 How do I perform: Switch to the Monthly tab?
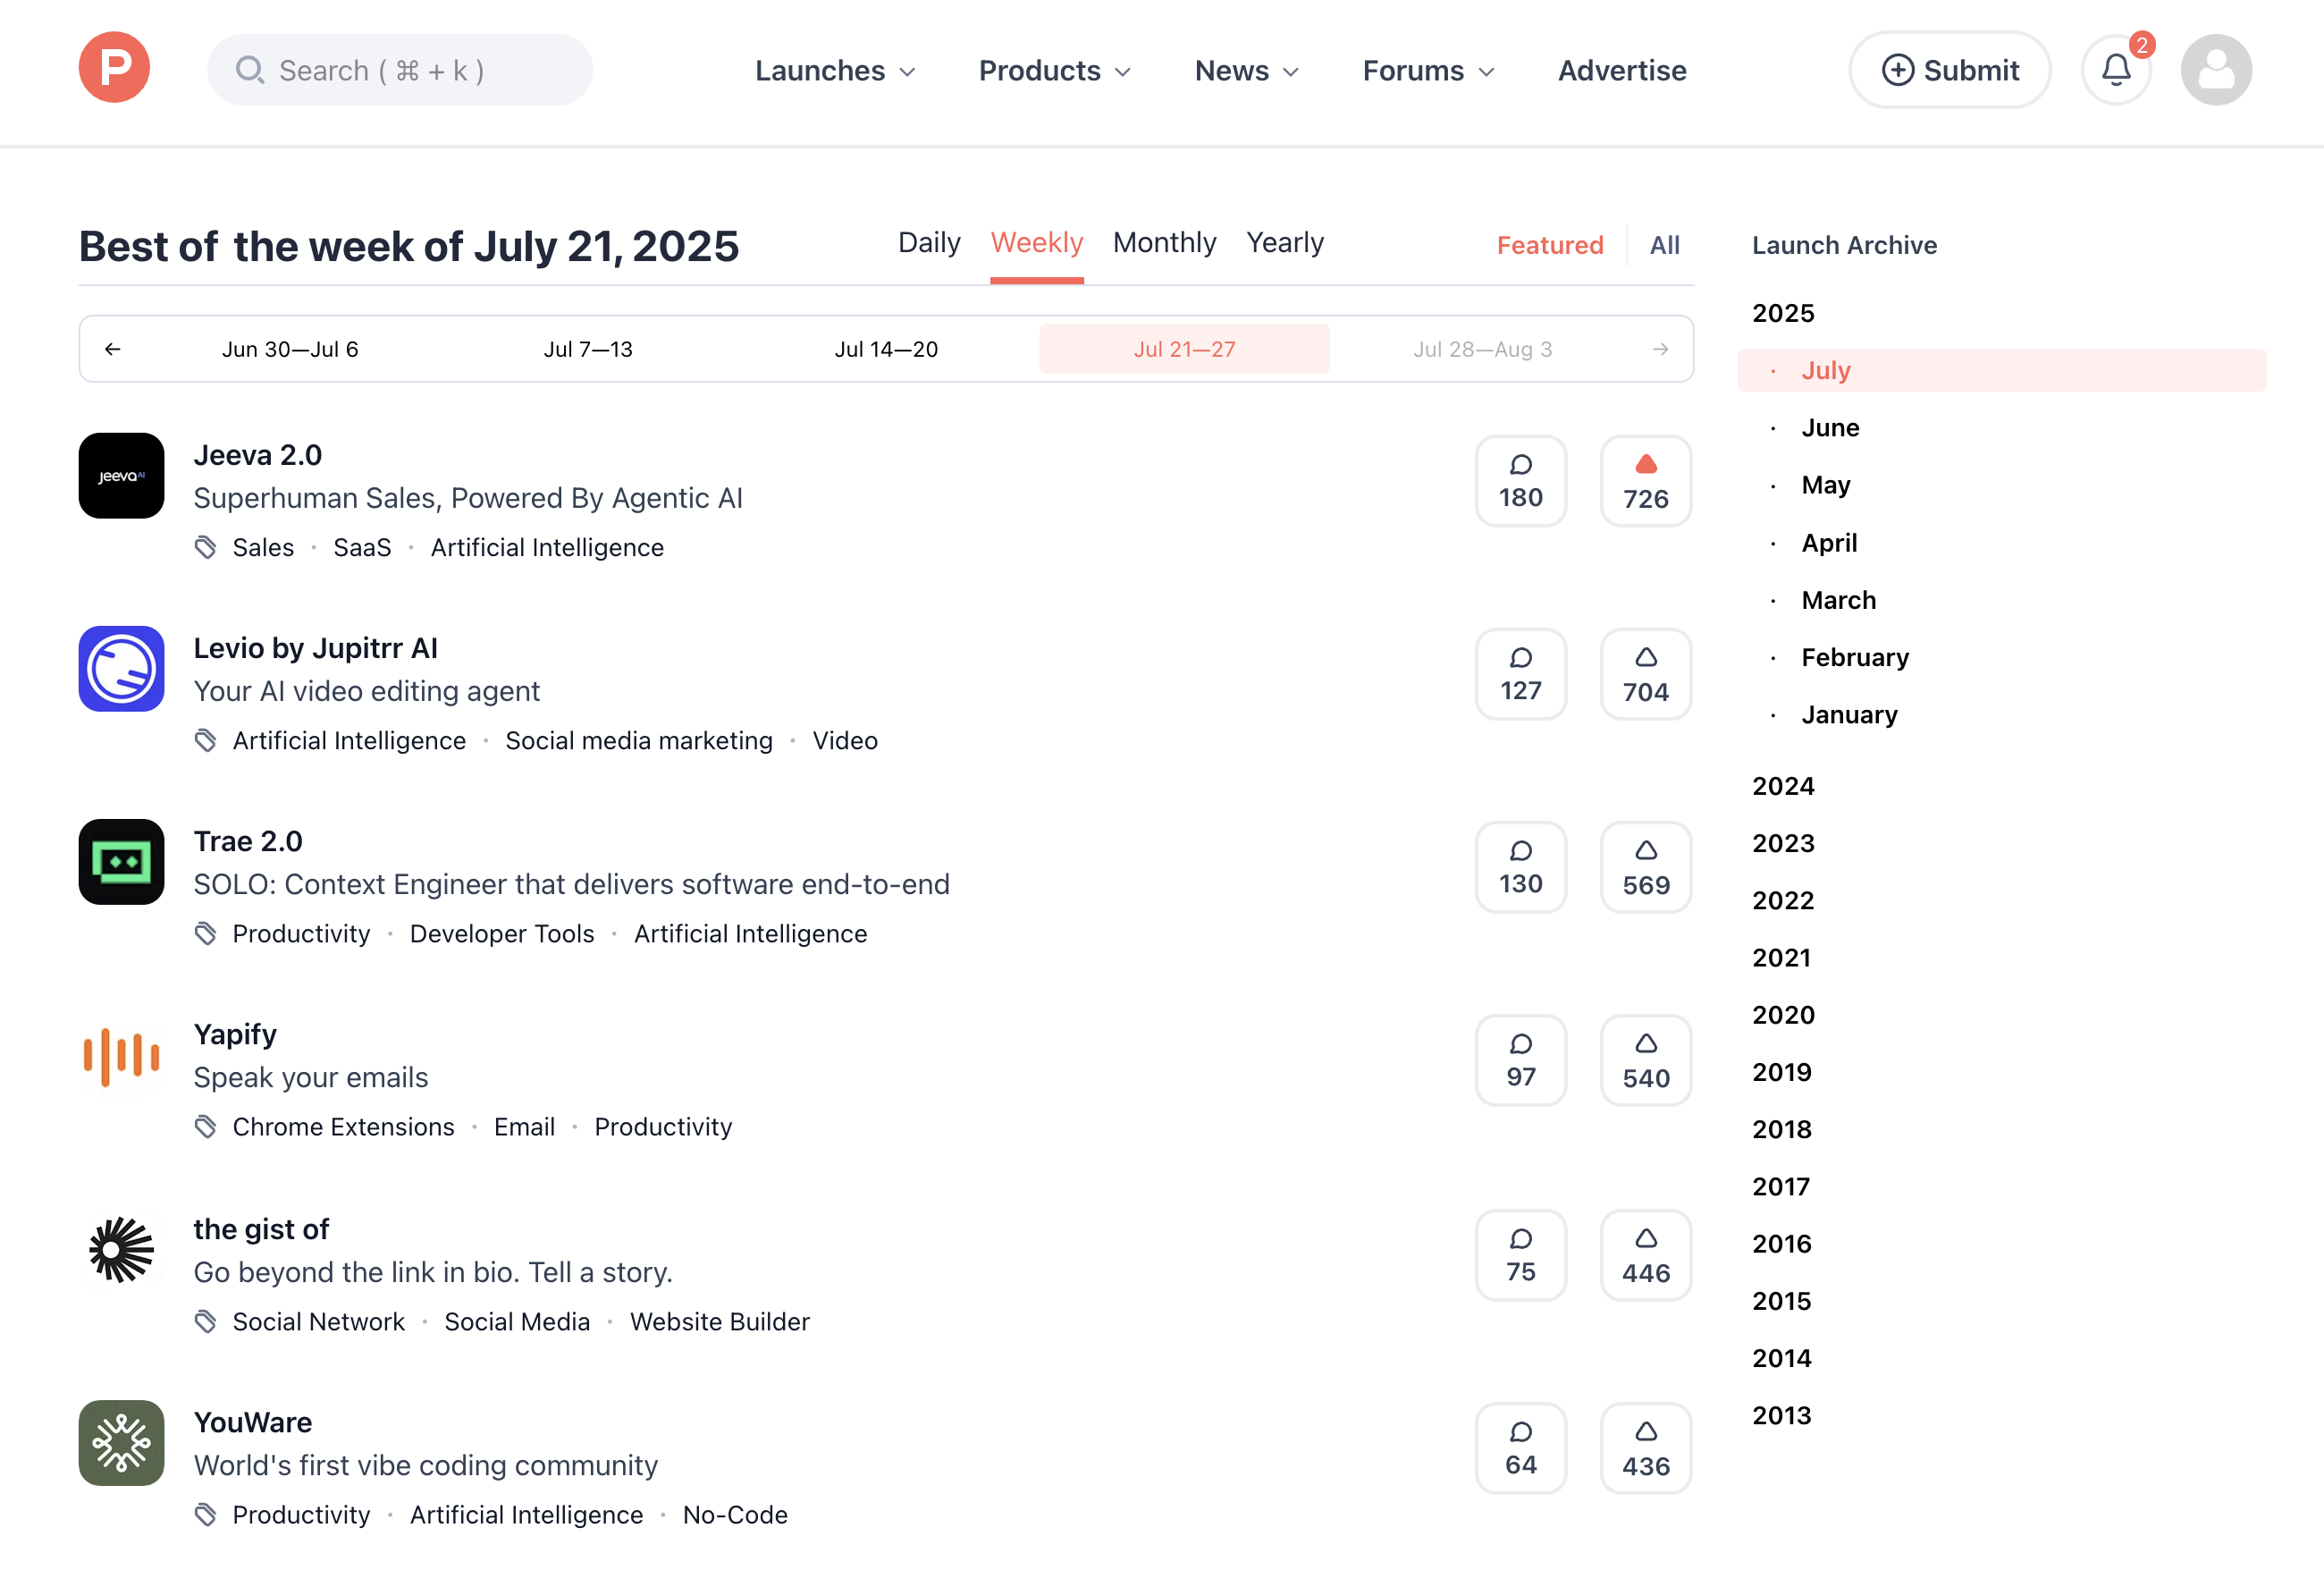tap(1164, 243)
